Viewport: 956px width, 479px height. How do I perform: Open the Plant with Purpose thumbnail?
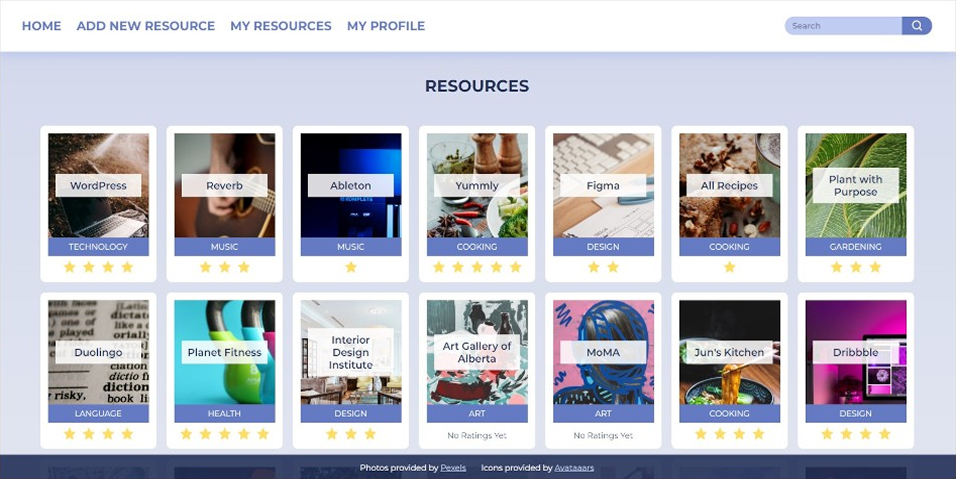[855, 185]
